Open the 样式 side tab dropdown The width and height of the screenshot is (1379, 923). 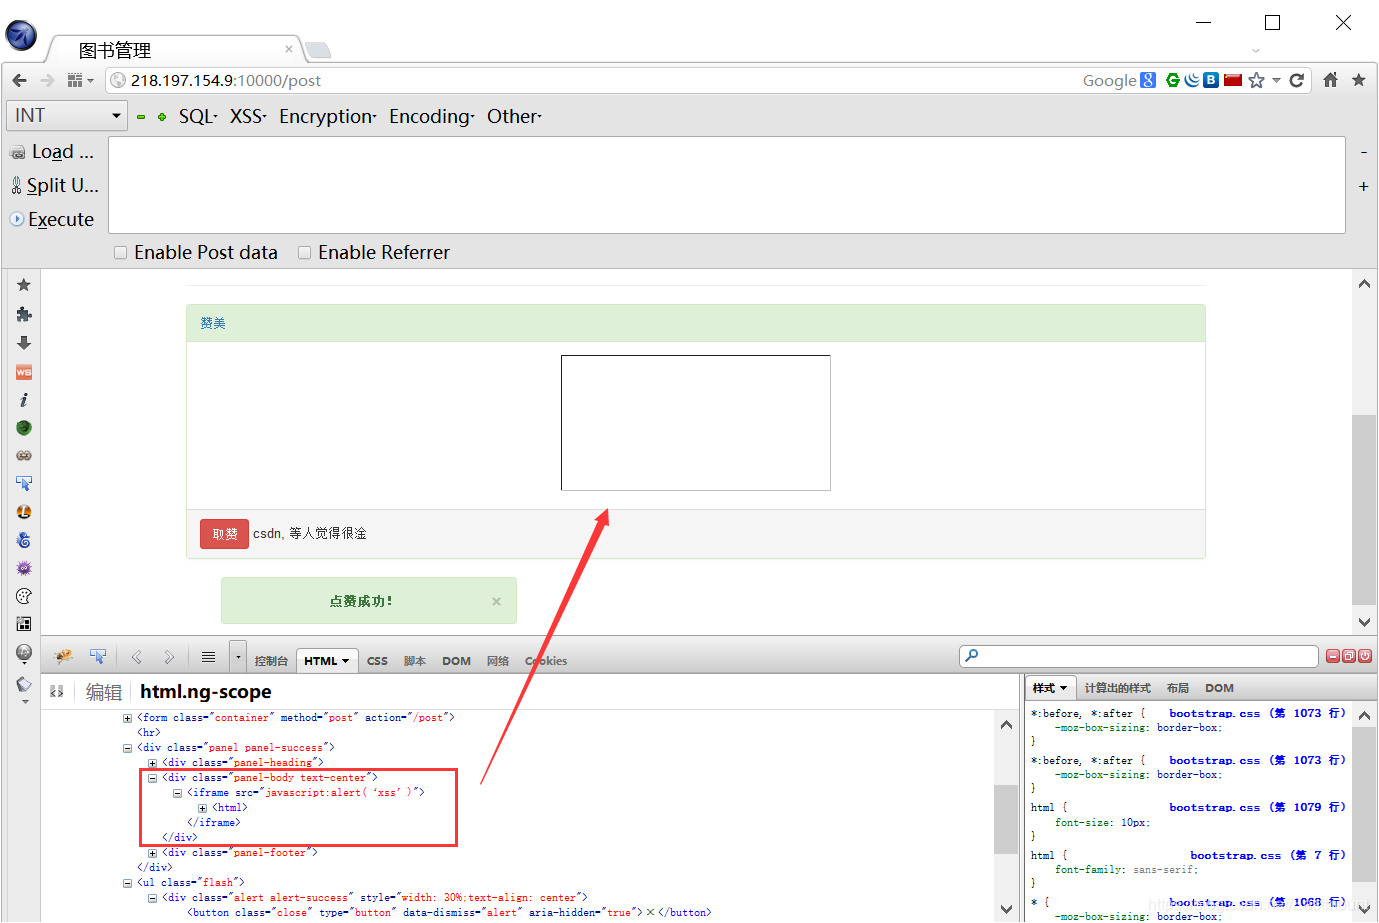1050,688
